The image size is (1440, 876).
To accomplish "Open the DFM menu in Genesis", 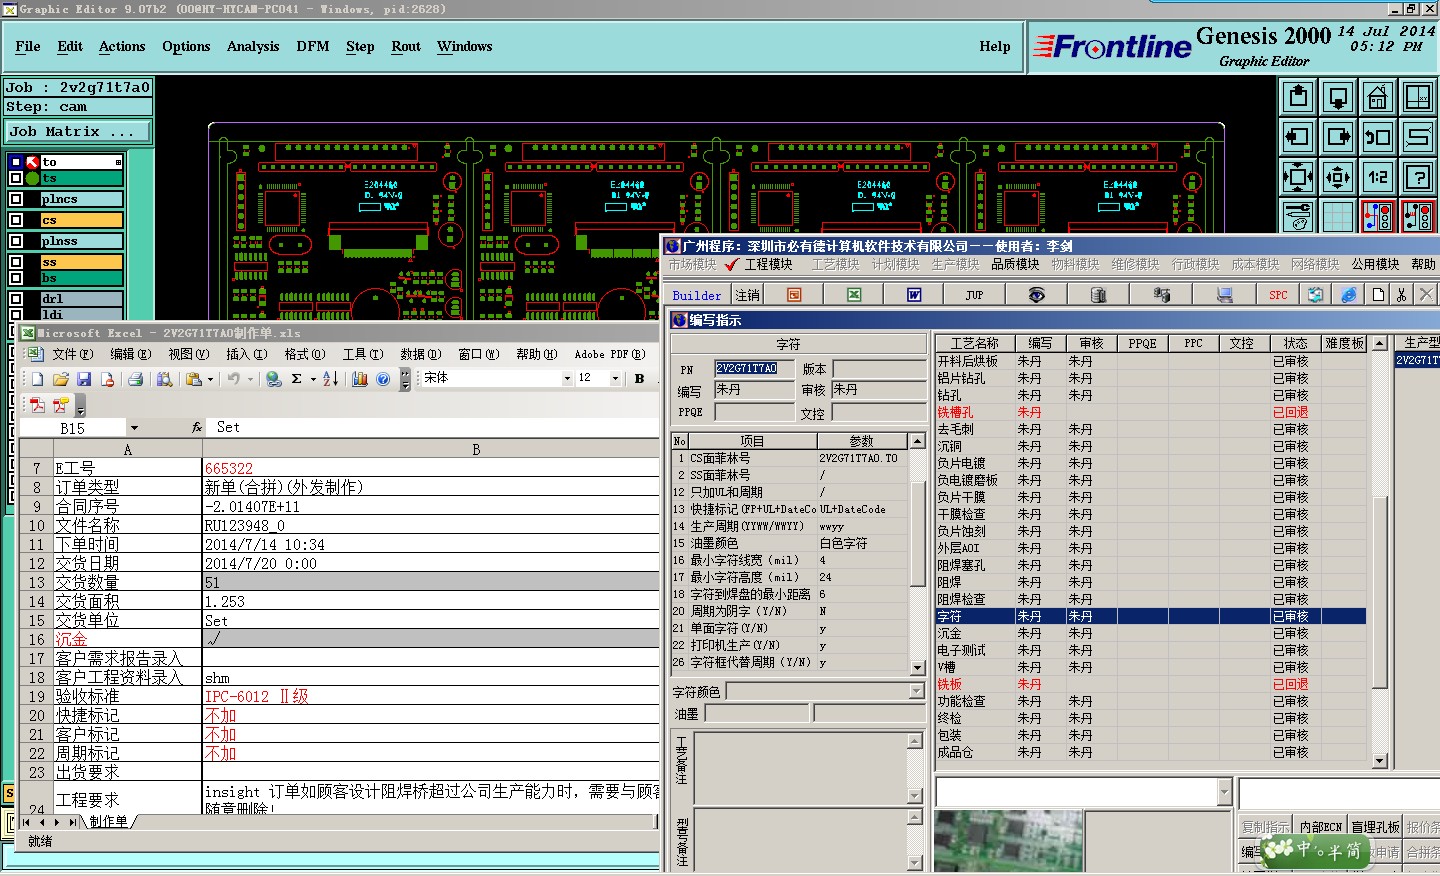I will 313,46.
